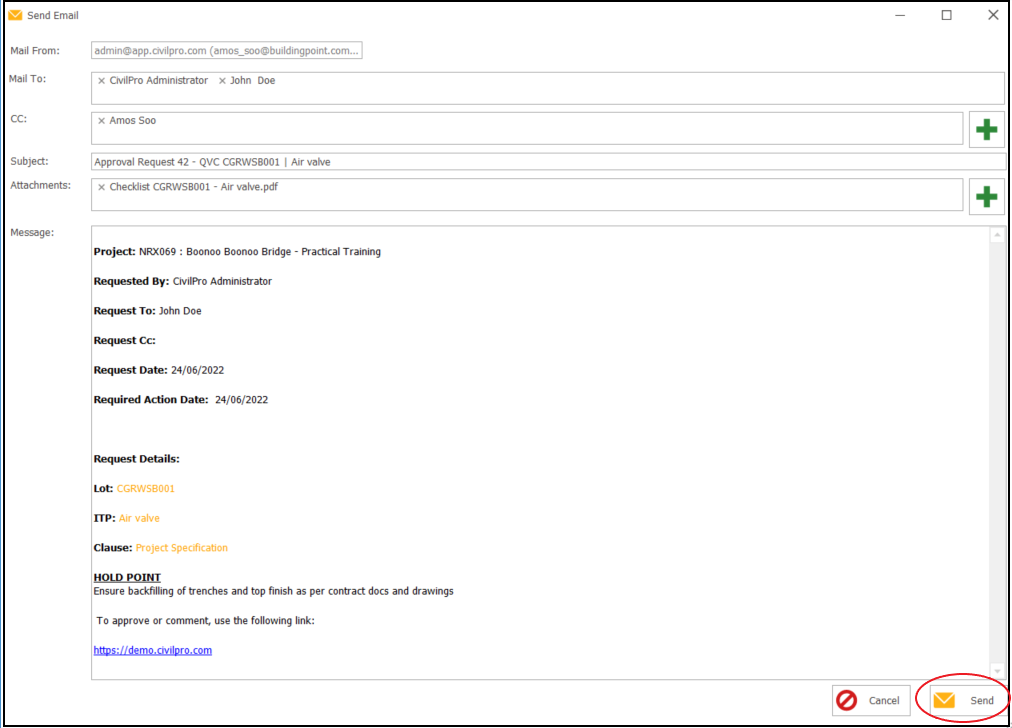1012x728 pixels.
Task: Remove Amos Soo from CC field
Action: click(x=101, y=121)
